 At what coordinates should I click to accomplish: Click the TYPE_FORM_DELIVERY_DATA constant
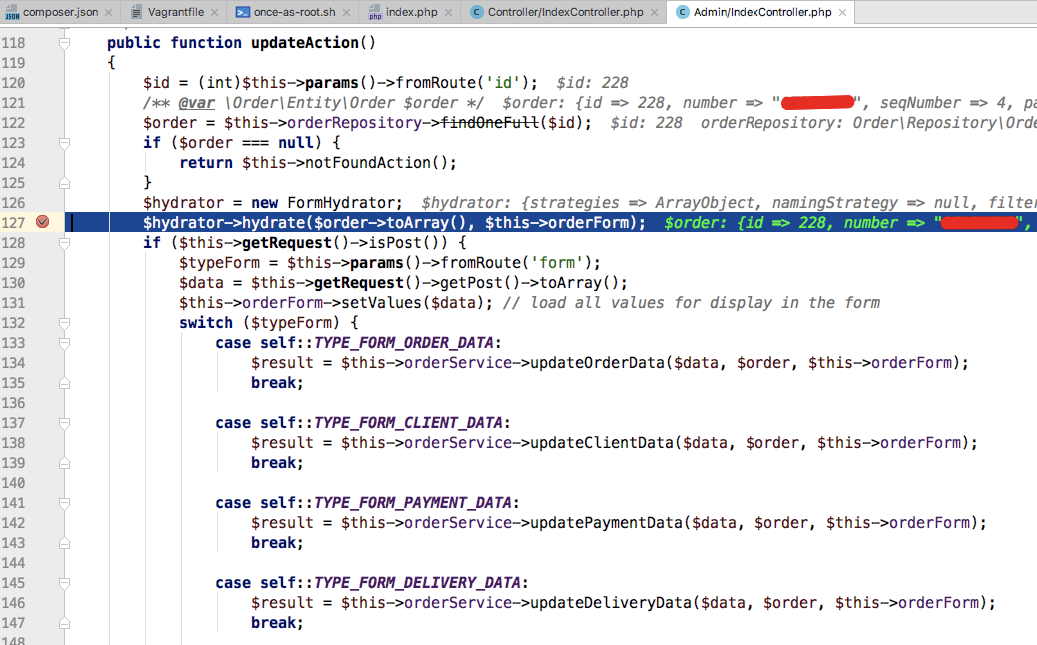pyautogui.click(x=417, y=583)
